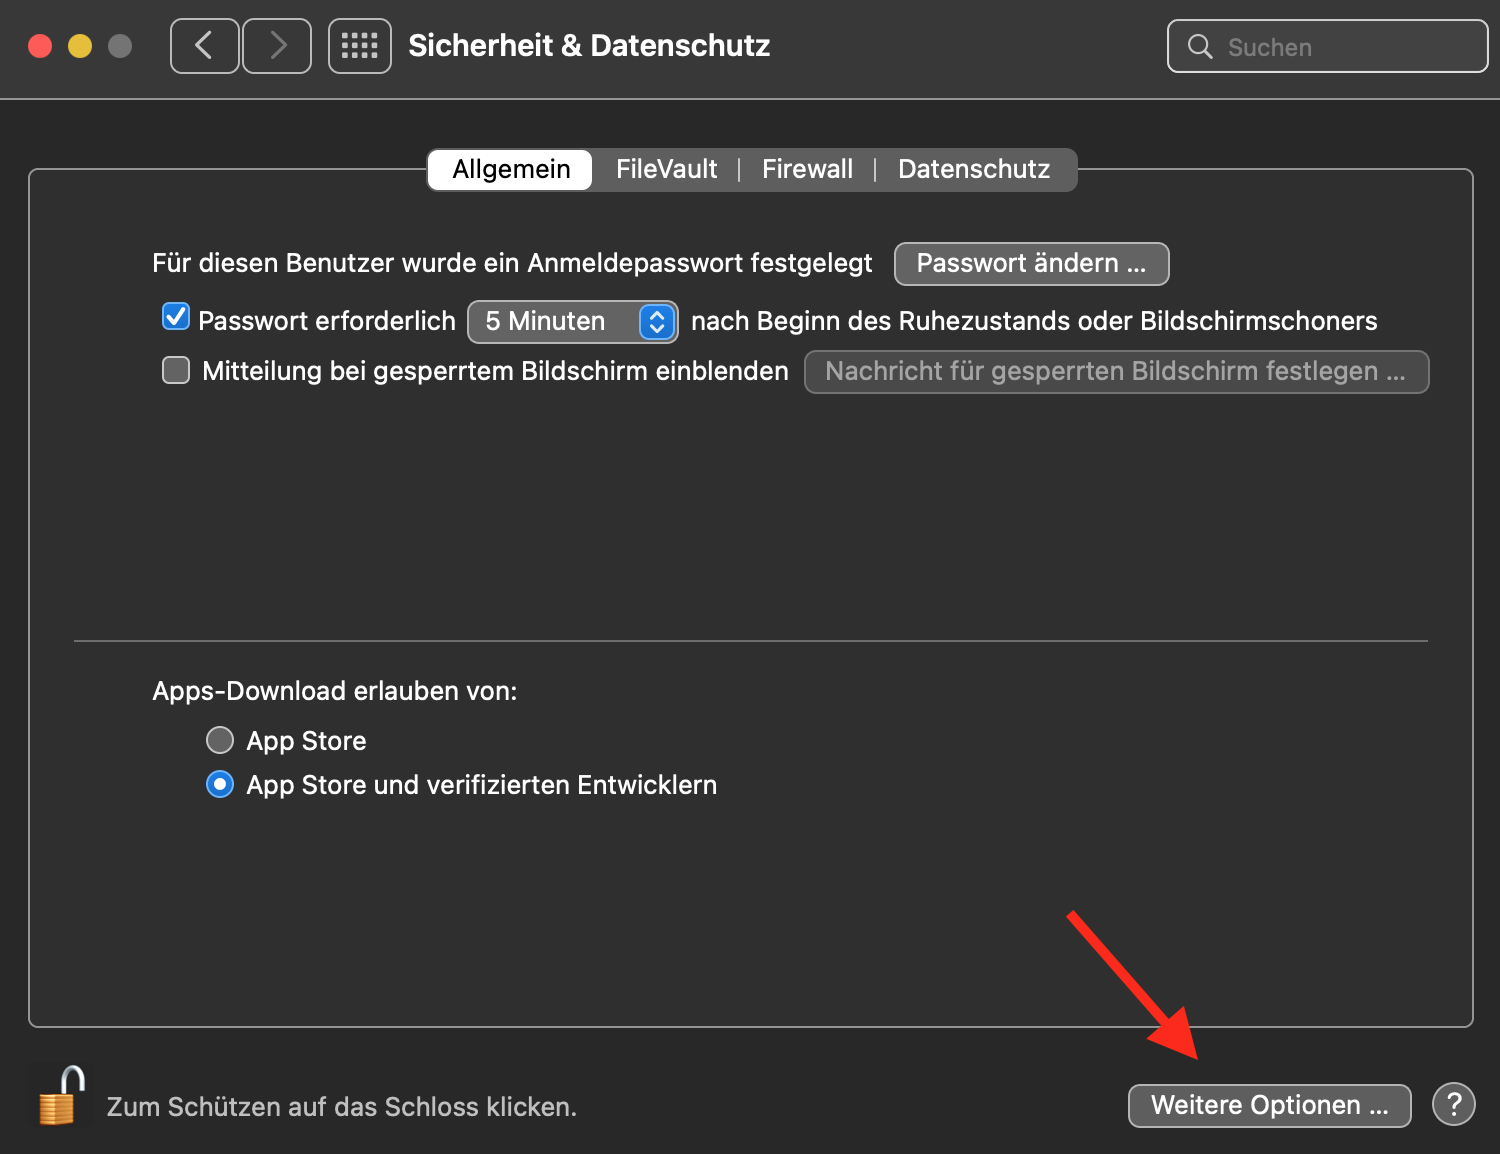Open Weitere Optionen dialog
Viewport: 1500px width, 1154px height.
click(x=1269, y=1105)
